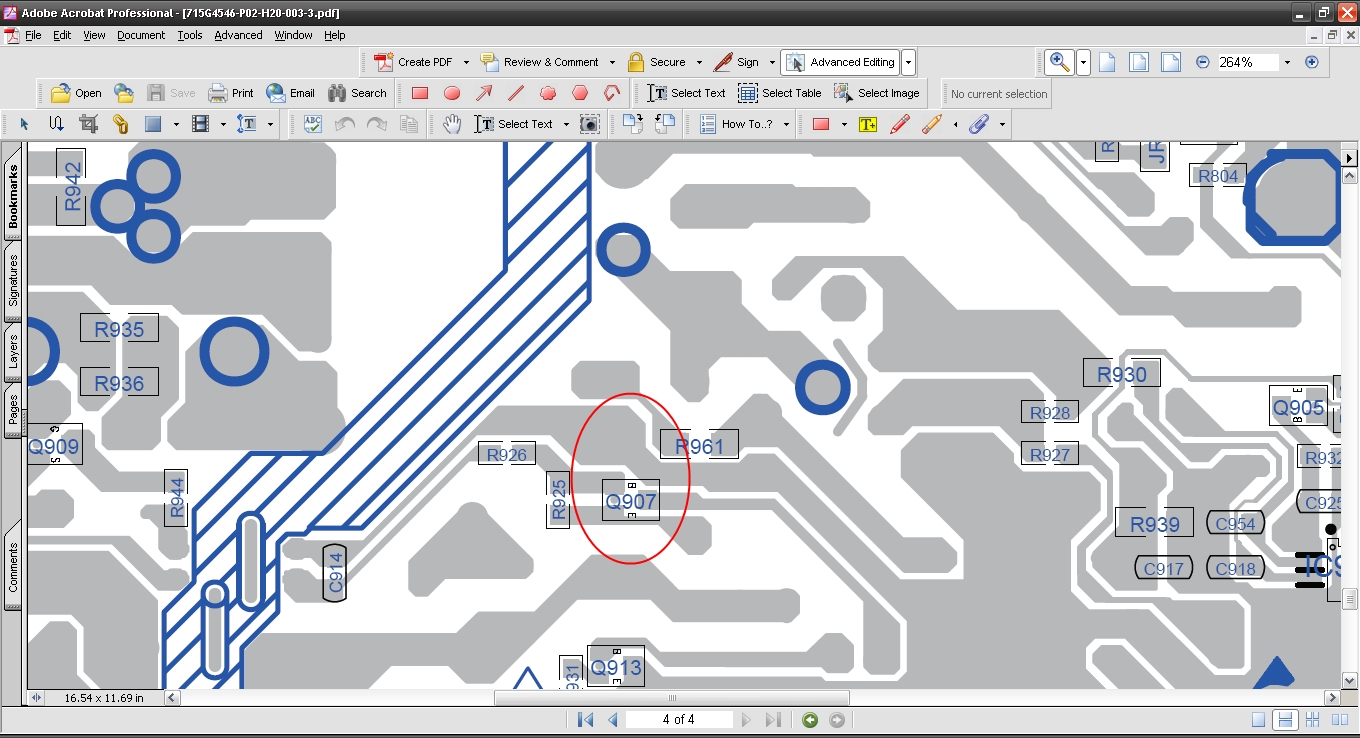The height and width of the screenshot is (738, 1360).
Task: Select the Cloud shape tool
Action: click(x=612, y=93)
